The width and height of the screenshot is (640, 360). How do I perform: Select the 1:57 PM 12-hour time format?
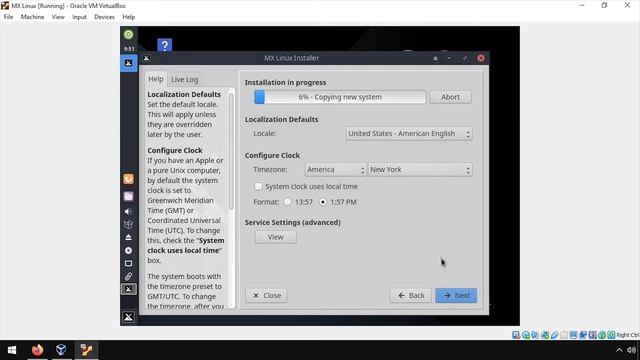pos(323,202)
